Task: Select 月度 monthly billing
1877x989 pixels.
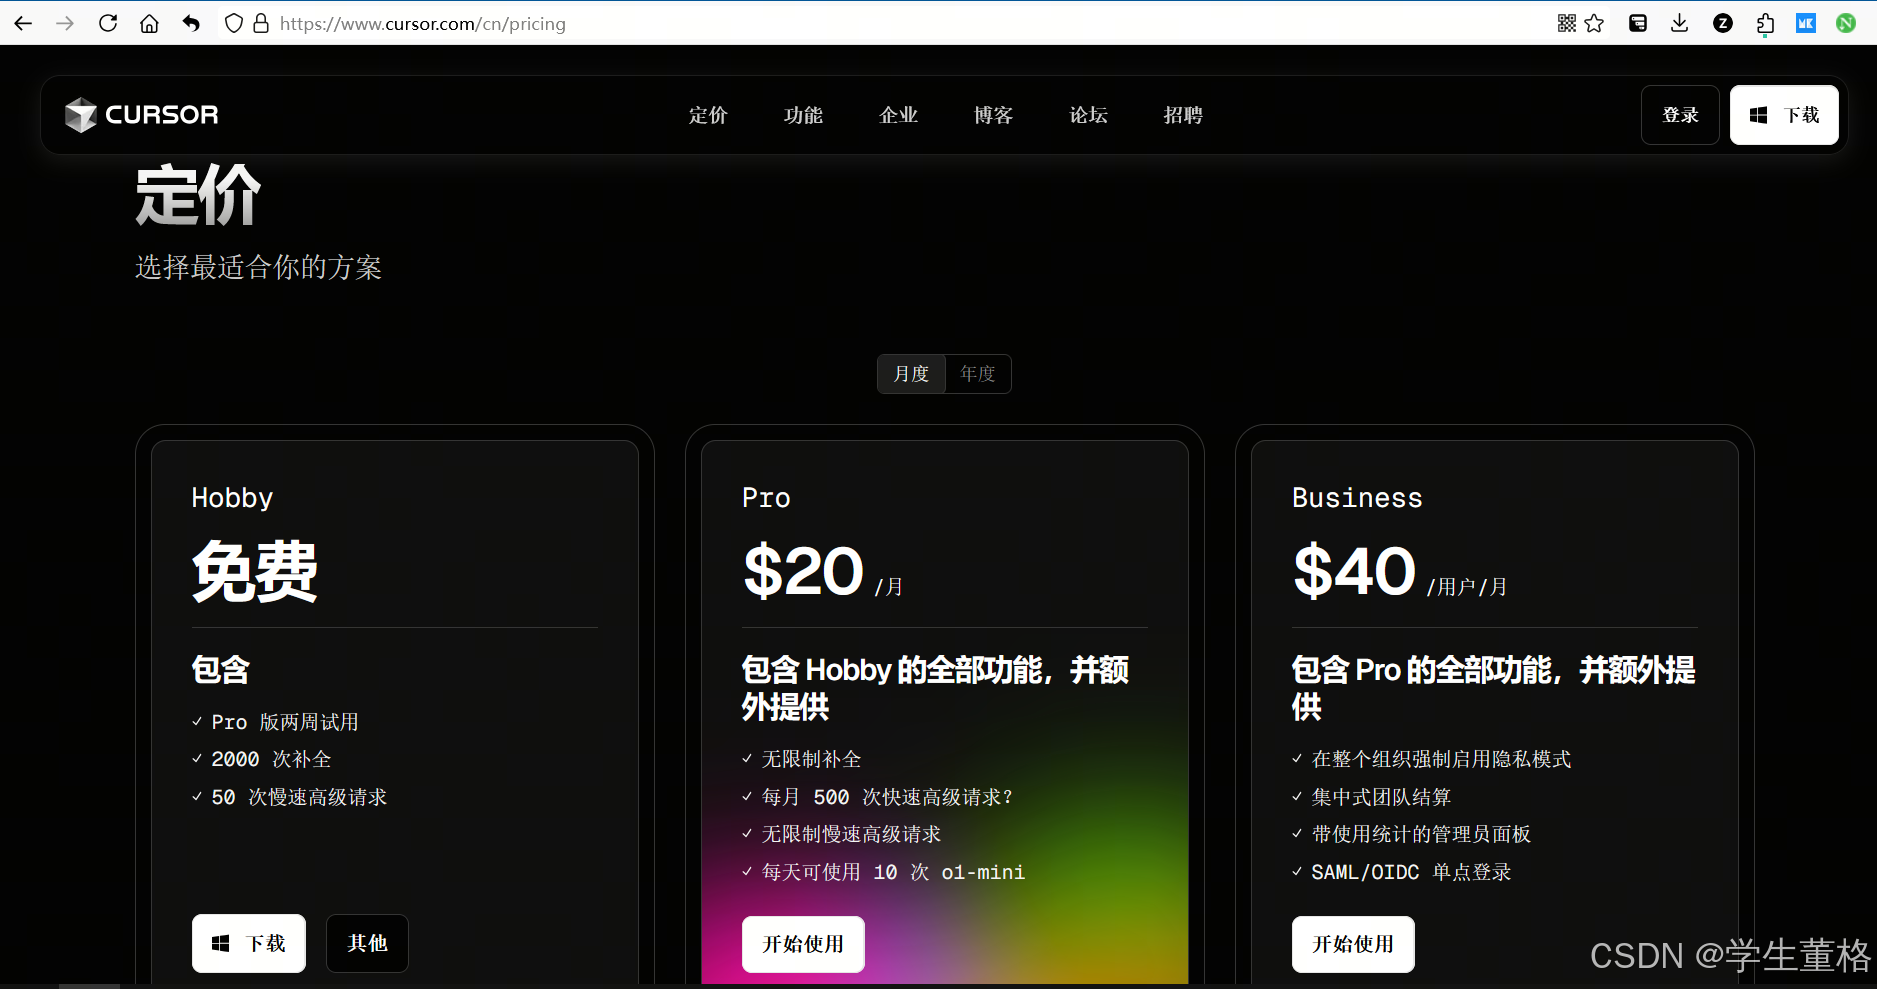Action: (911, 374)
